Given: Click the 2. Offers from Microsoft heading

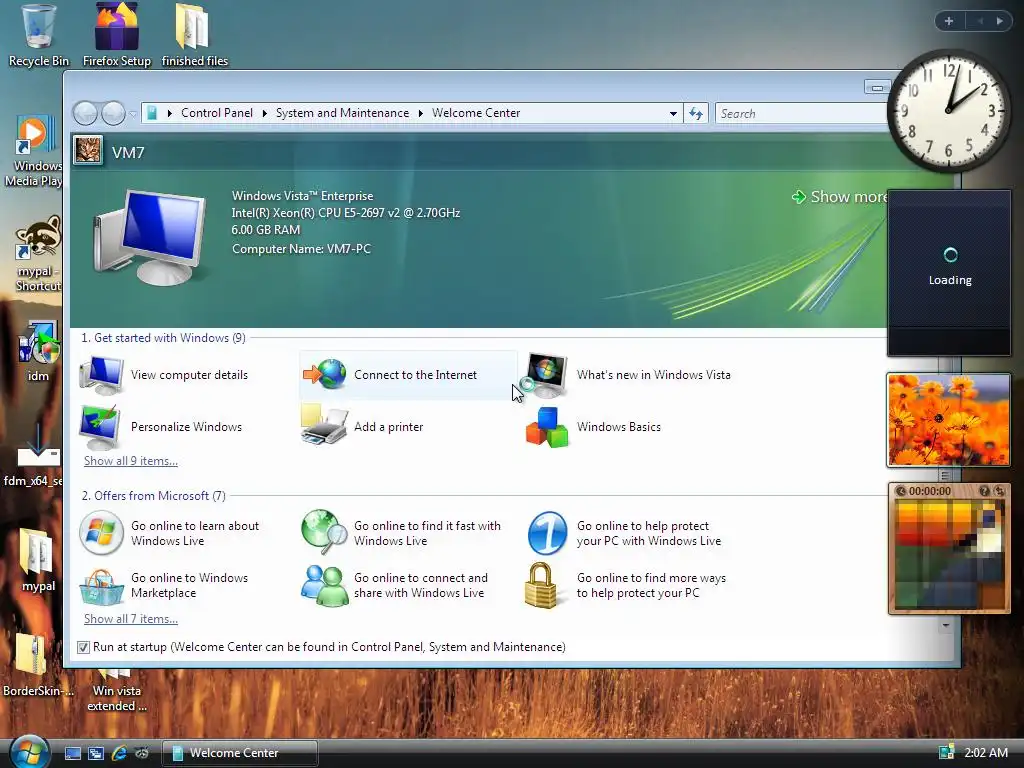Looking at the screenshot, I should pos(153,496).
